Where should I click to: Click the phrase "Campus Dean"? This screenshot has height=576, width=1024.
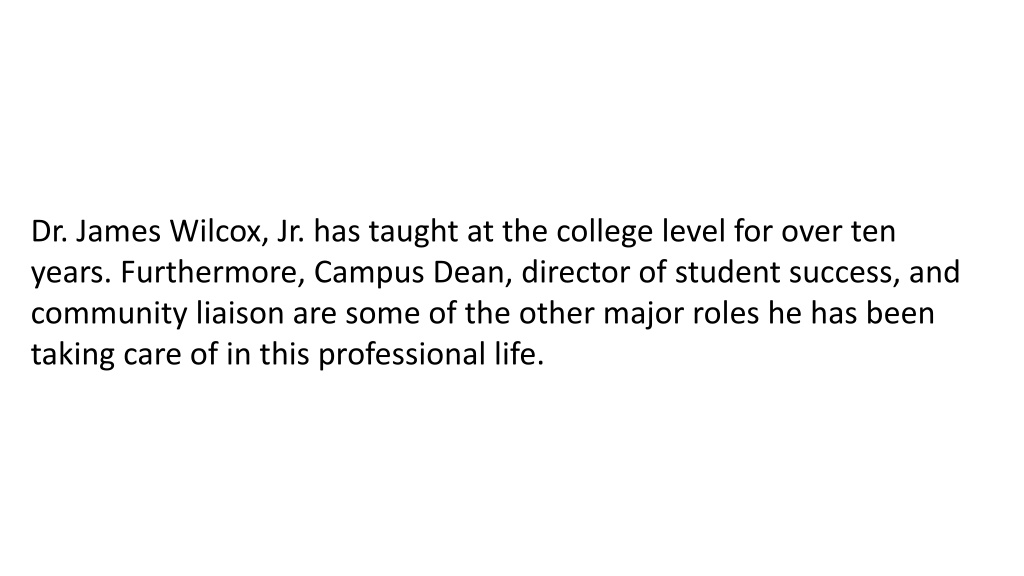pyautogui.click(x=408, y=274)
